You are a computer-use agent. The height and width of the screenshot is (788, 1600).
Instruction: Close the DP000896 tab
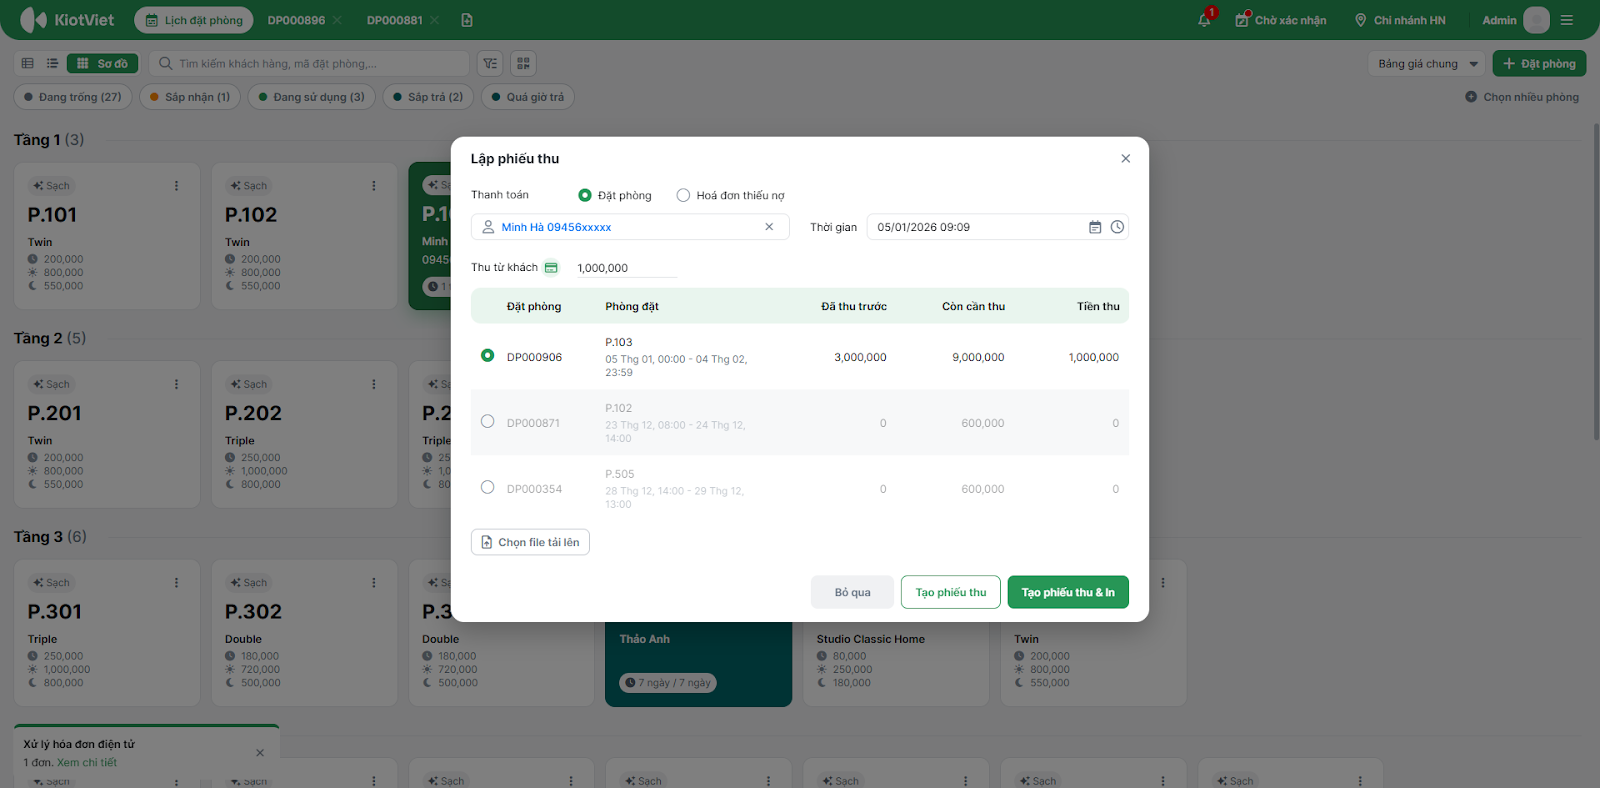click(x=337, y=20)
